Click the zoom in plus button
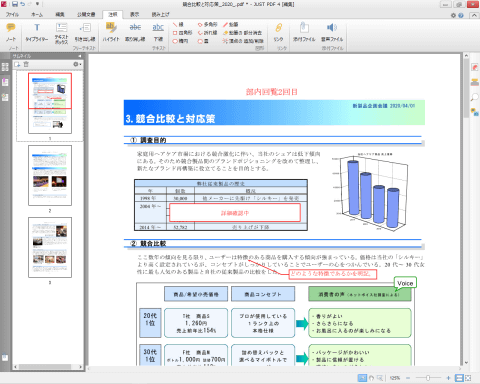Image resolution: width=480 pixels, height=384 pixels. pos(448,378)
